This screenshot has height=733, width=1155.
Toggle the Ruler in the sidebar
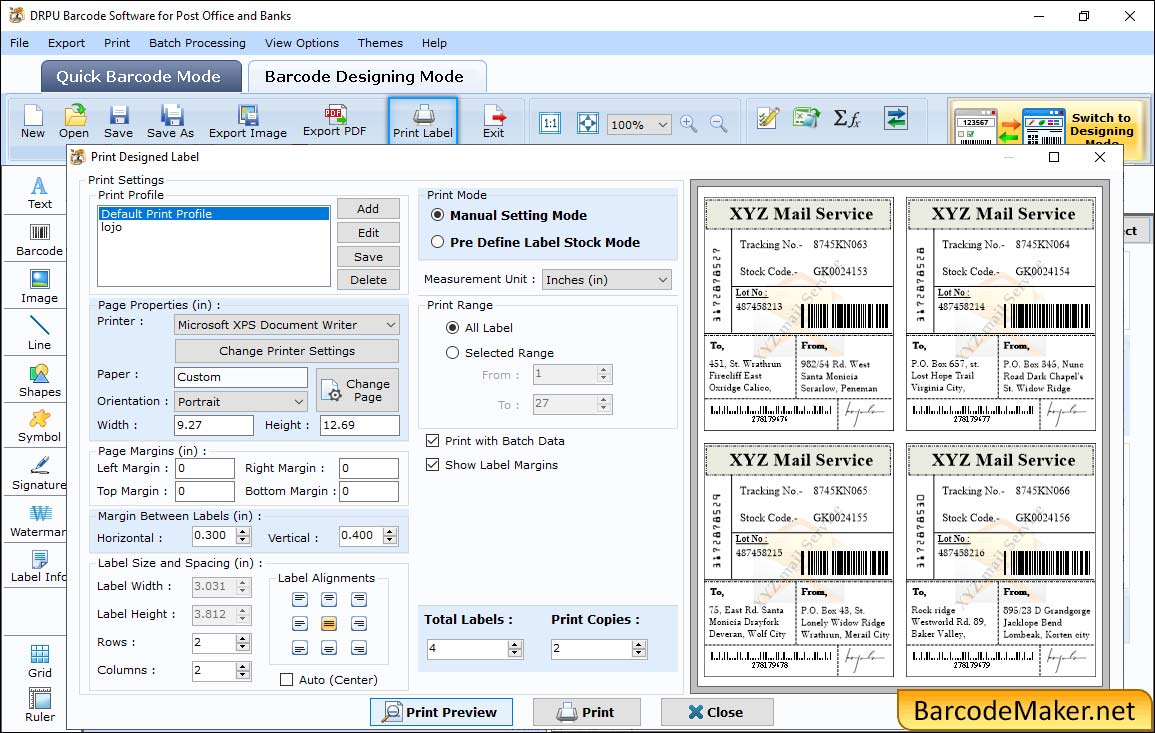40,705
